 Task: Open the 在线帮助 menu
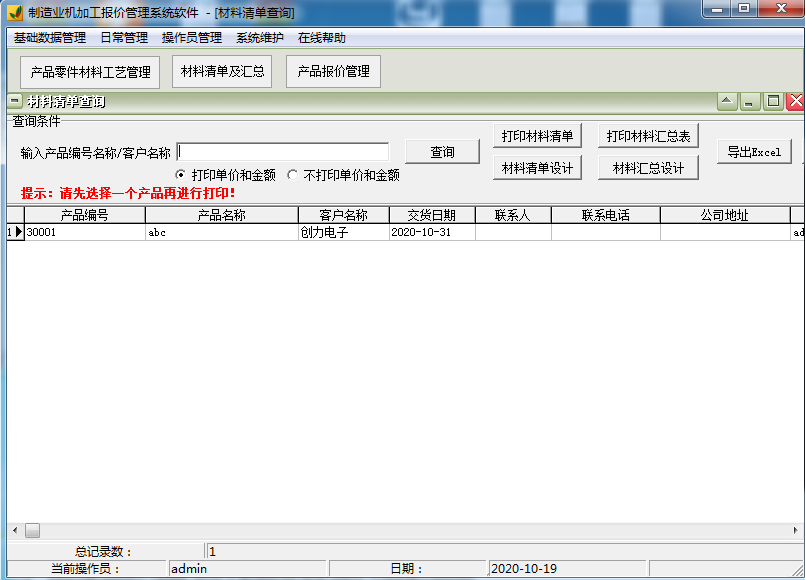point(322,38)
